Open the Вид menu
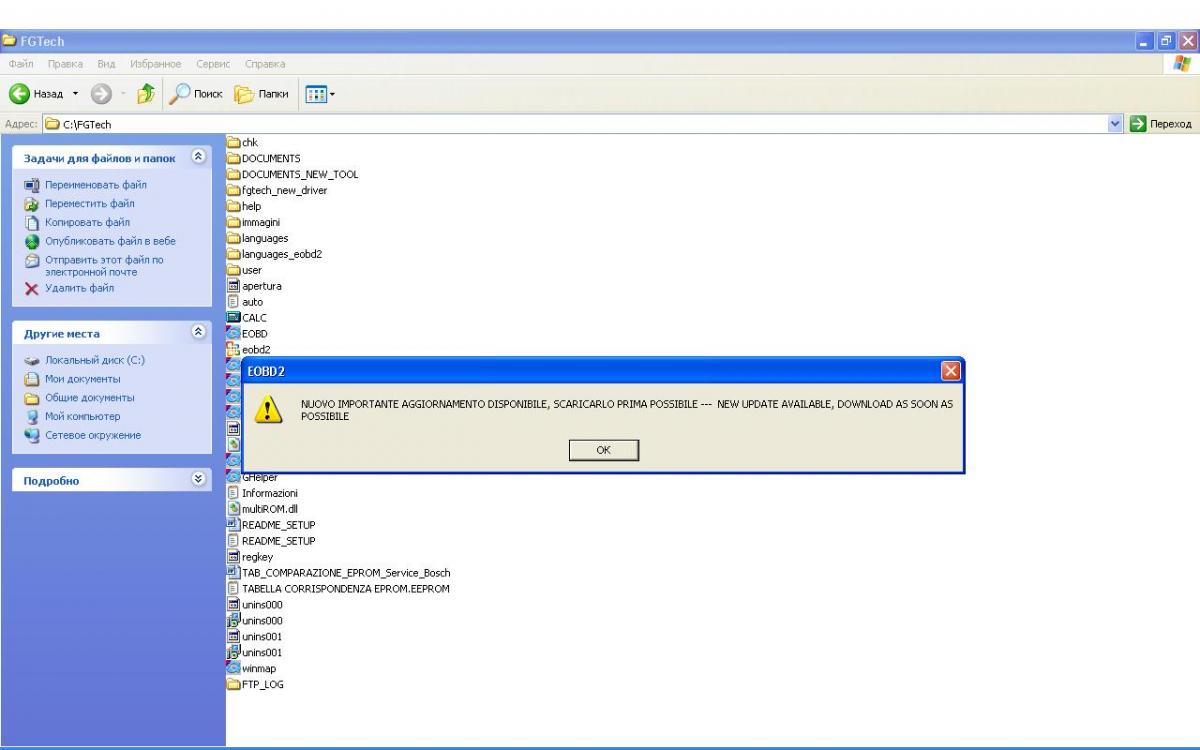1200x750 pixels. [104, 64]
